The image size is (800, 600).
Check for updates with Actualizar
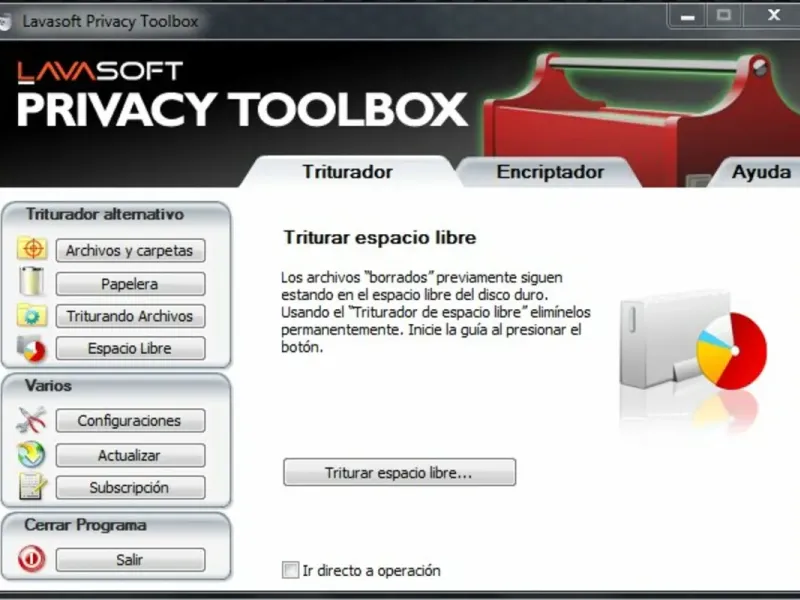pyautogui.click(x=130, y=455)
